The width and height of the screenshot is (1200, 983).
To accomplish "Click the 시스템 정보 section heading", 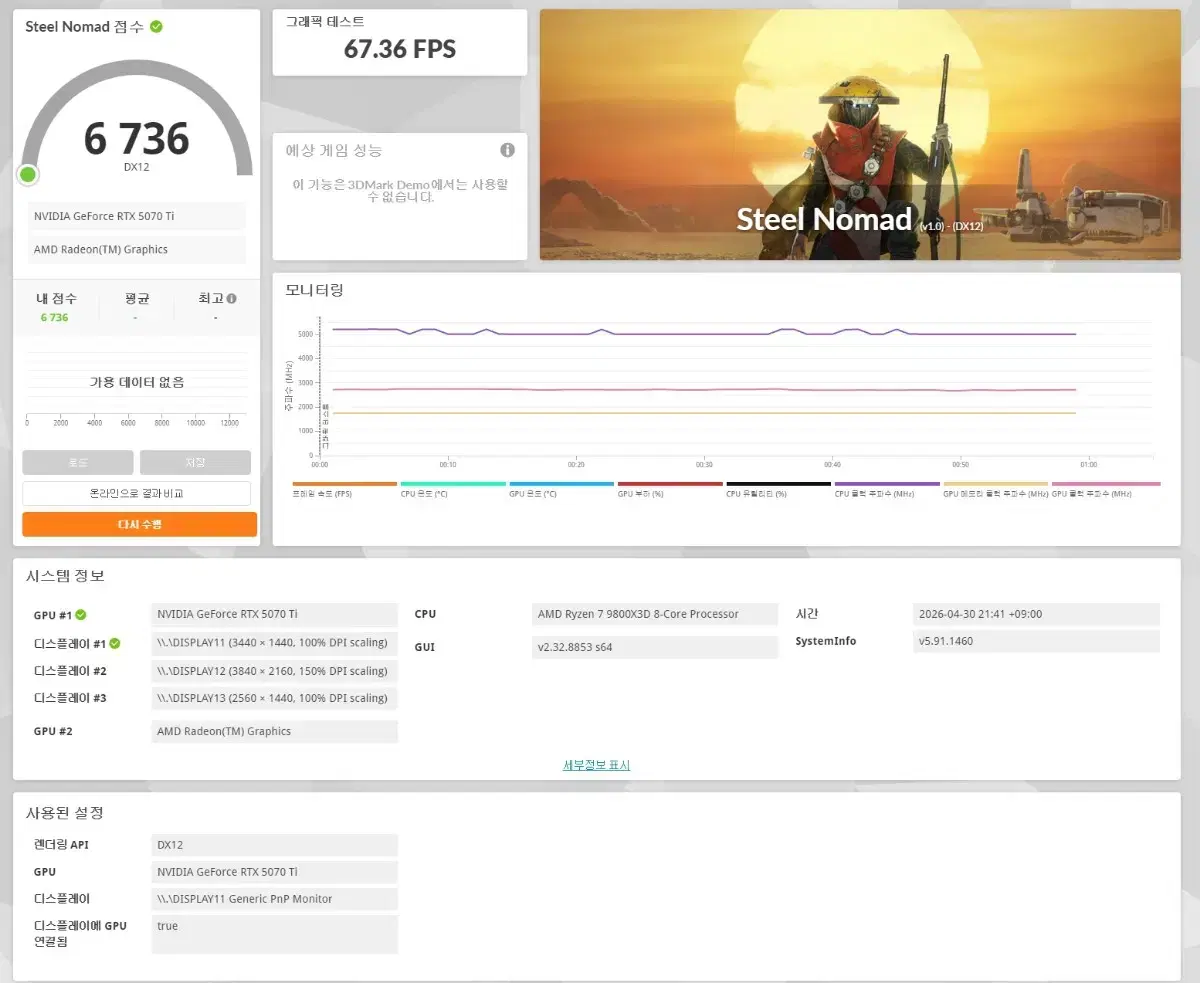I will pos(65,576).
